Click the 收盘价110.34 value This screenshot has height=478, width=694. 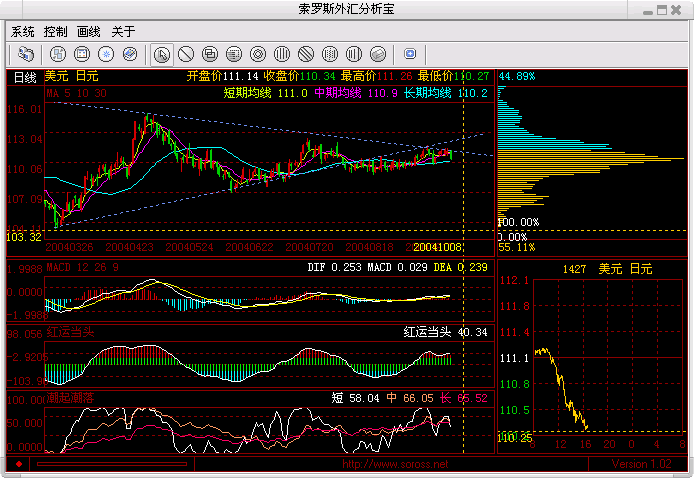(x=300, y=76)
